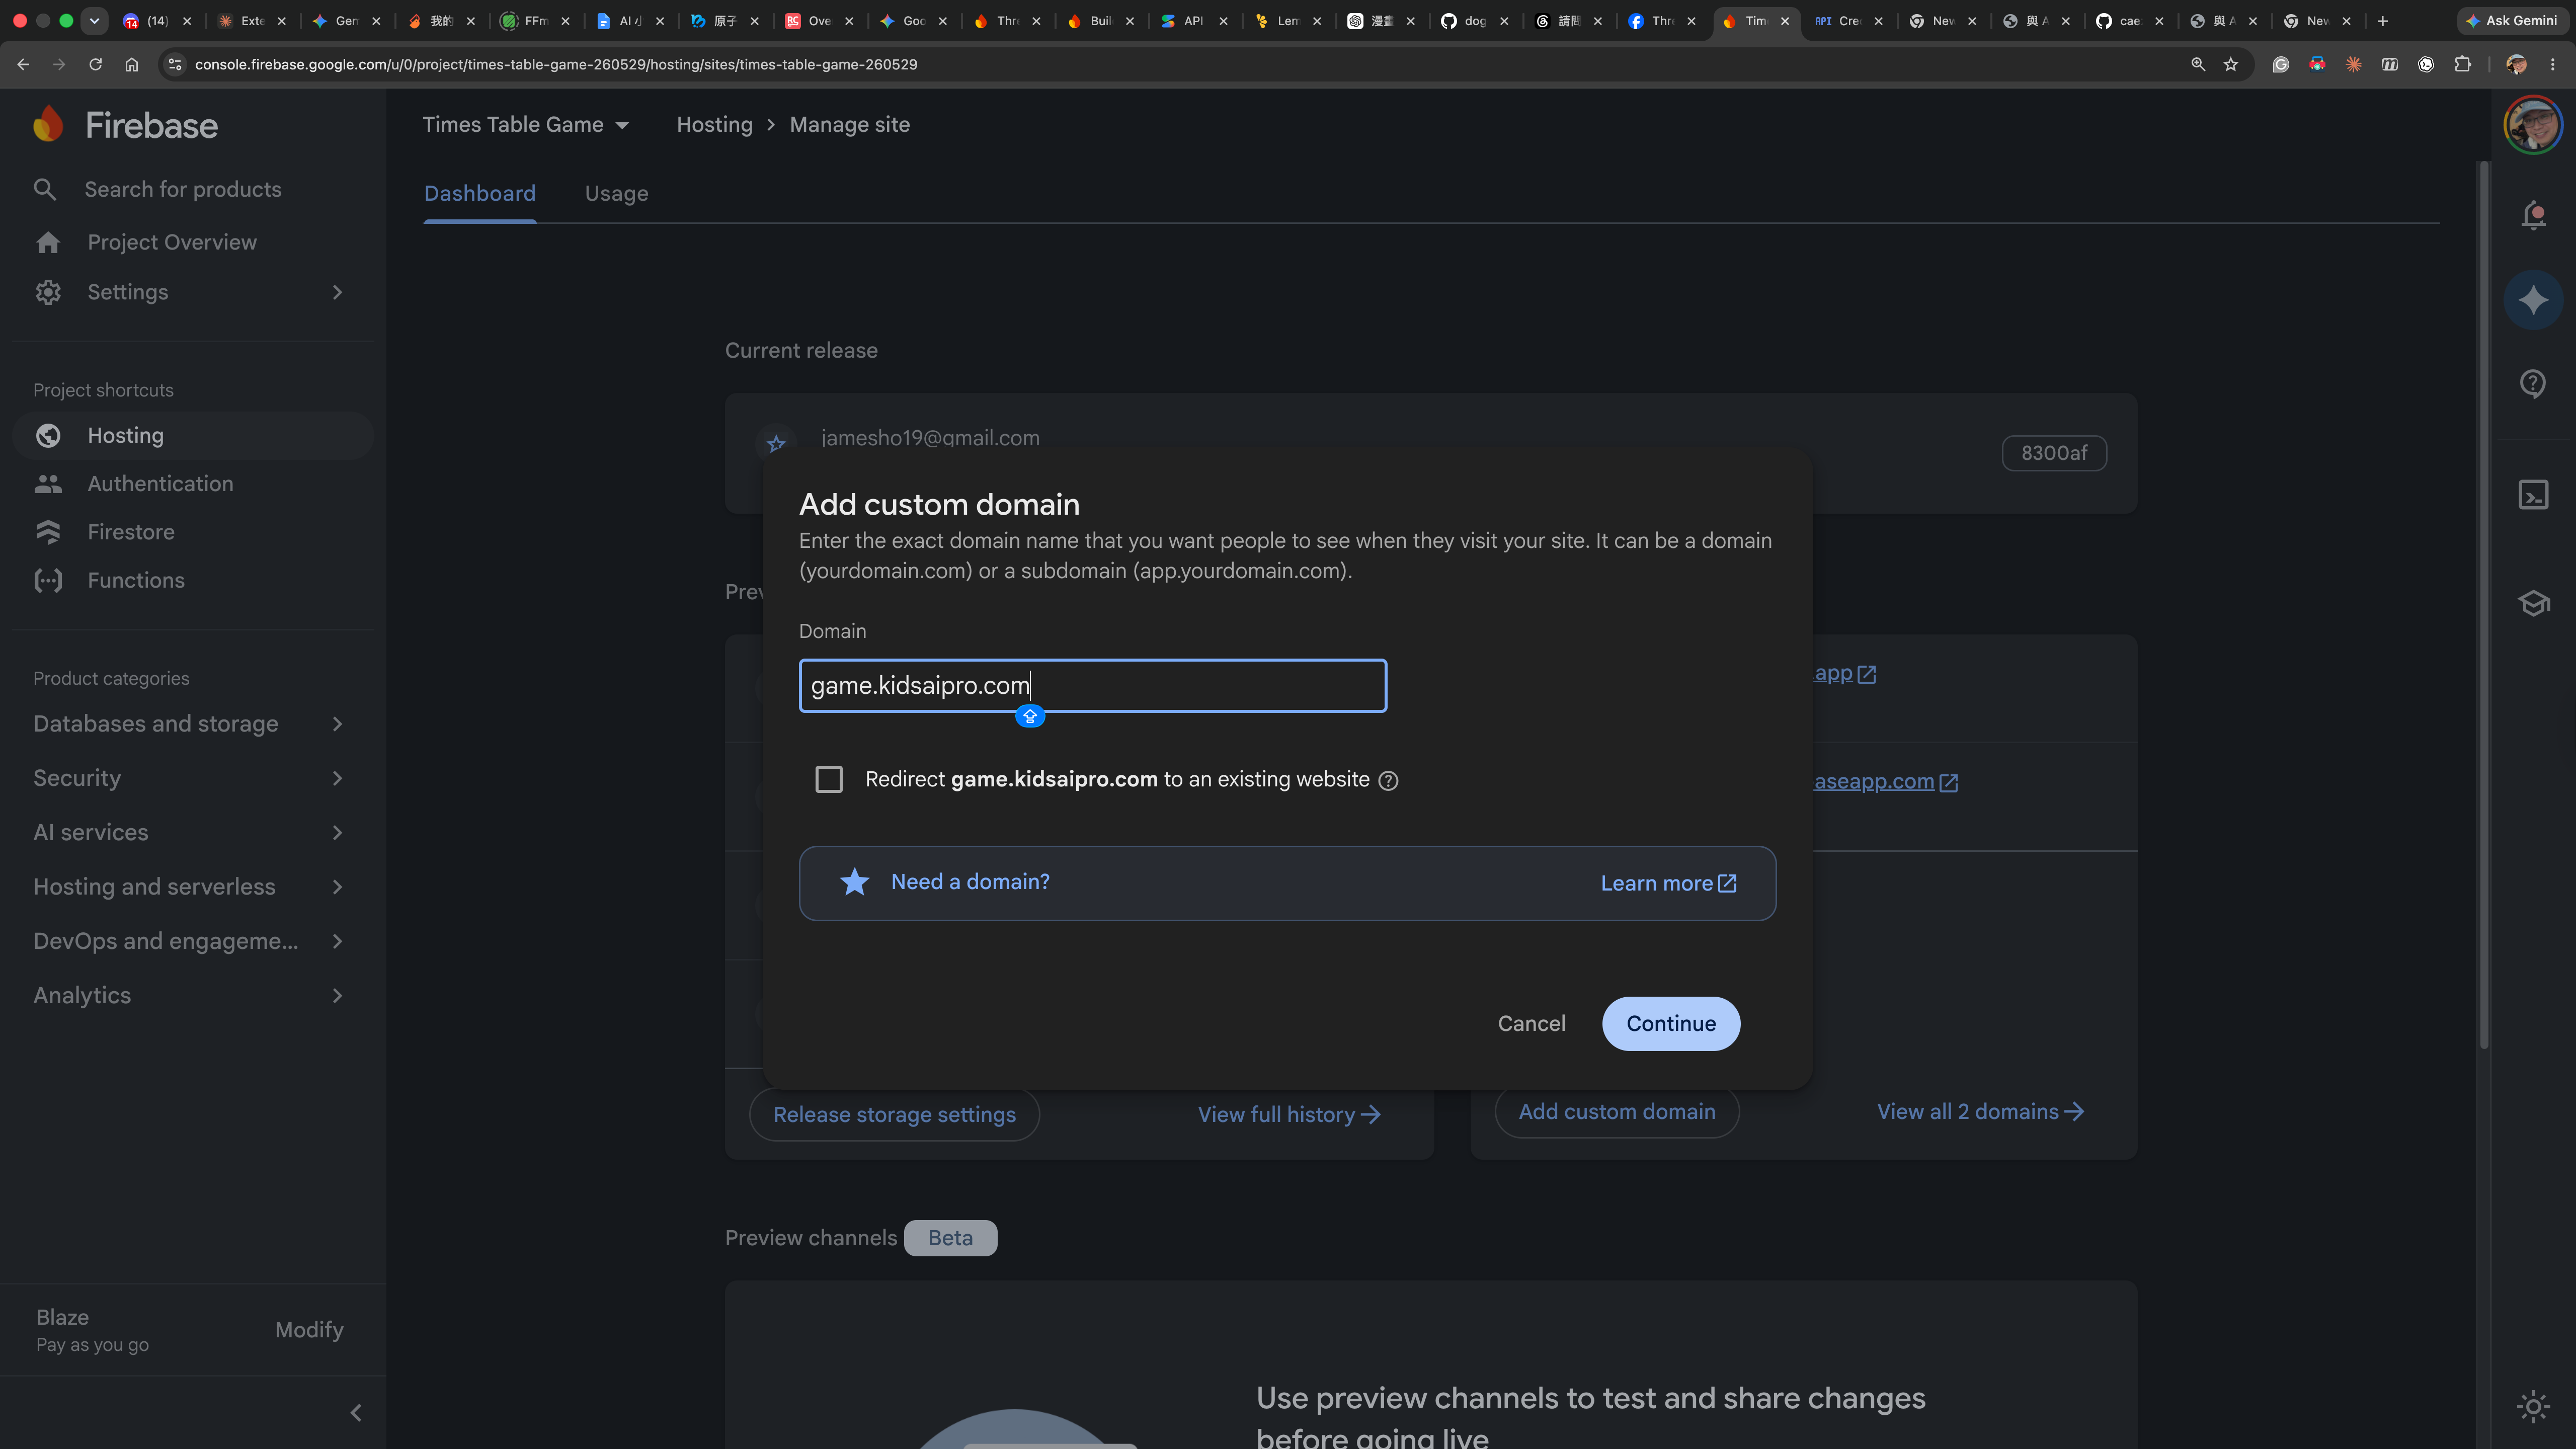Click the user profile avatar

[x=2533, y=124]
